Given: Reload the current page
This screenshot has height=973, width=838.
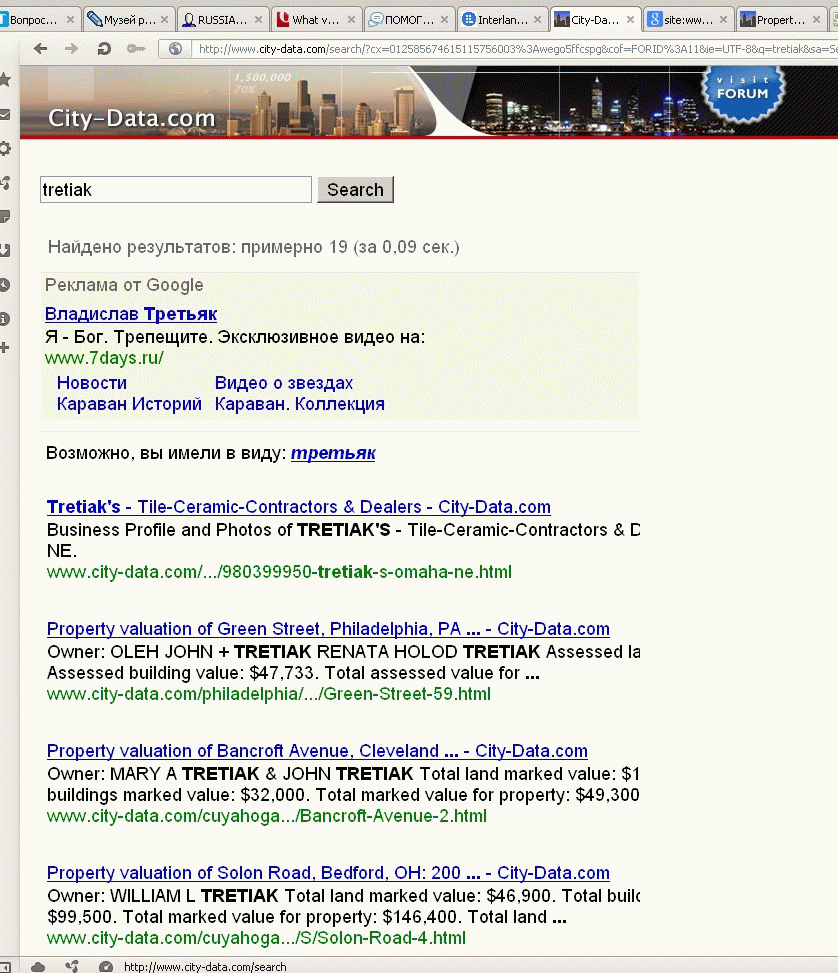Looking at the screenshot, I should pos(104,48).
